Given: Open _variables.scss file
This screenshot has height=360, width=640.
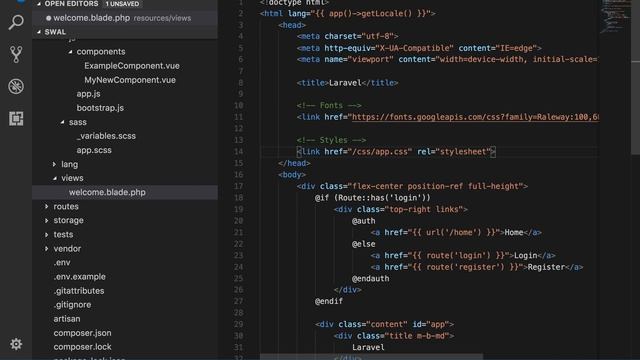Looking at the screenshot, I should (106, 136).
